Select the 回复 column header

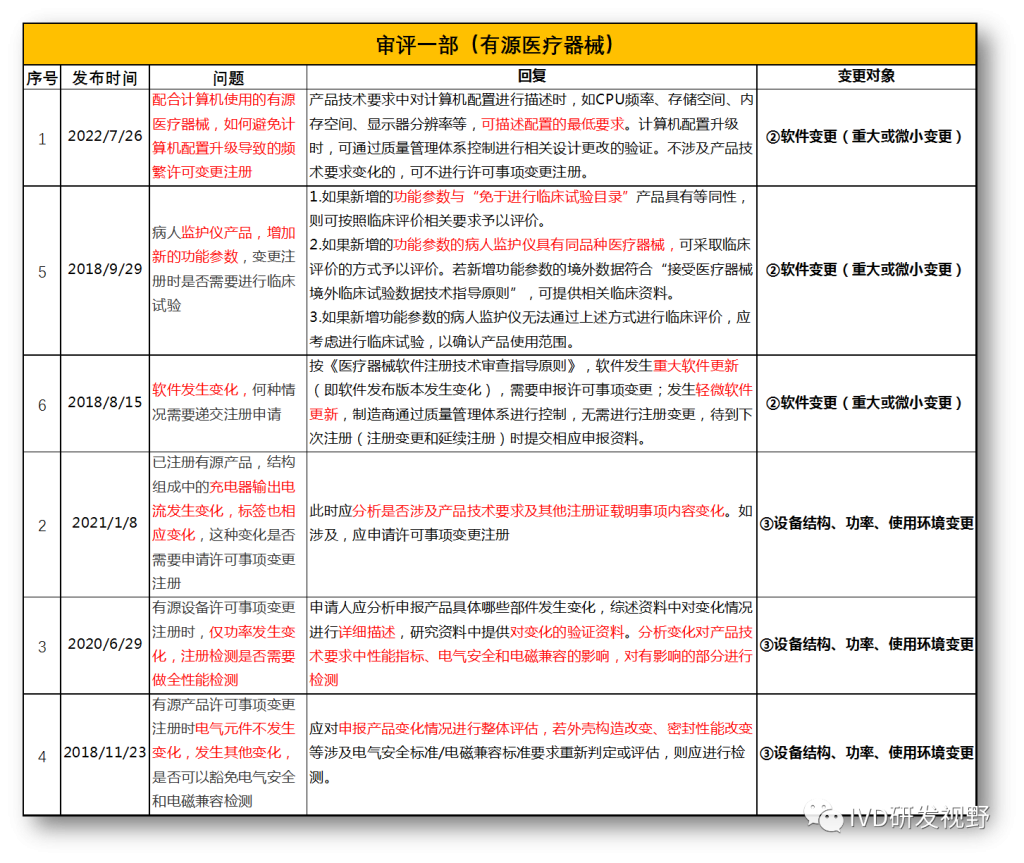pyautogui.click(x=531, y=77)
